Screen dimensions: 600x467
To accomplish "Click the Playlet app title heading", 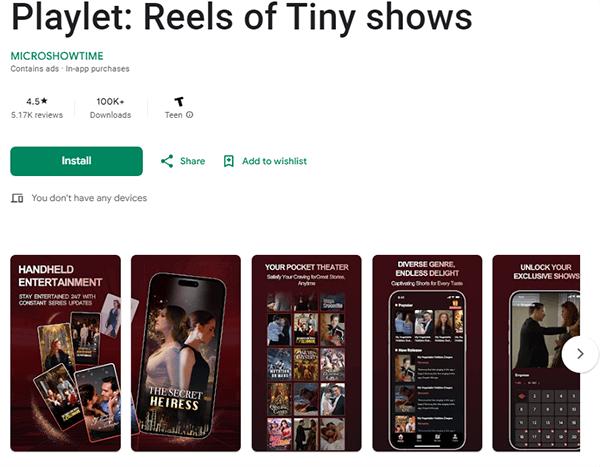I will [x=242, y=17].
